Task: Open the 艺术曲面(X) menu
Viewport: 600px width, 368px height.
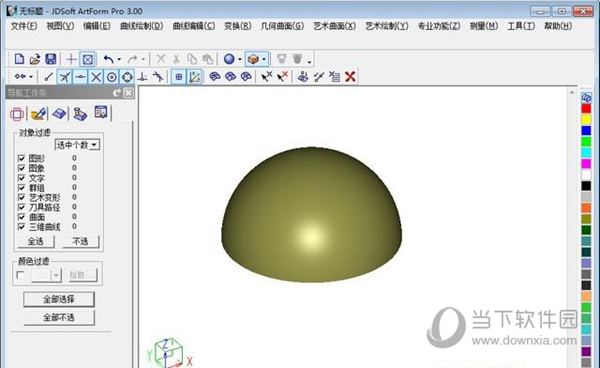Action: click(x=335, y=26)
